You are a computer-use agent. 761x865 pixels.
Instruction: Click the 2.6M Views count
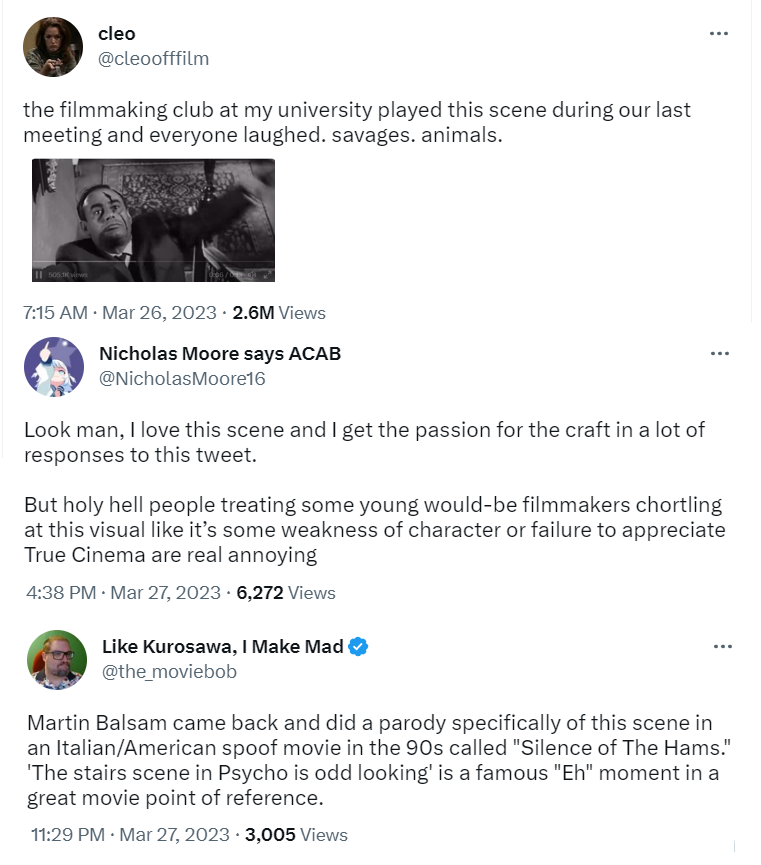pos(279,312)
